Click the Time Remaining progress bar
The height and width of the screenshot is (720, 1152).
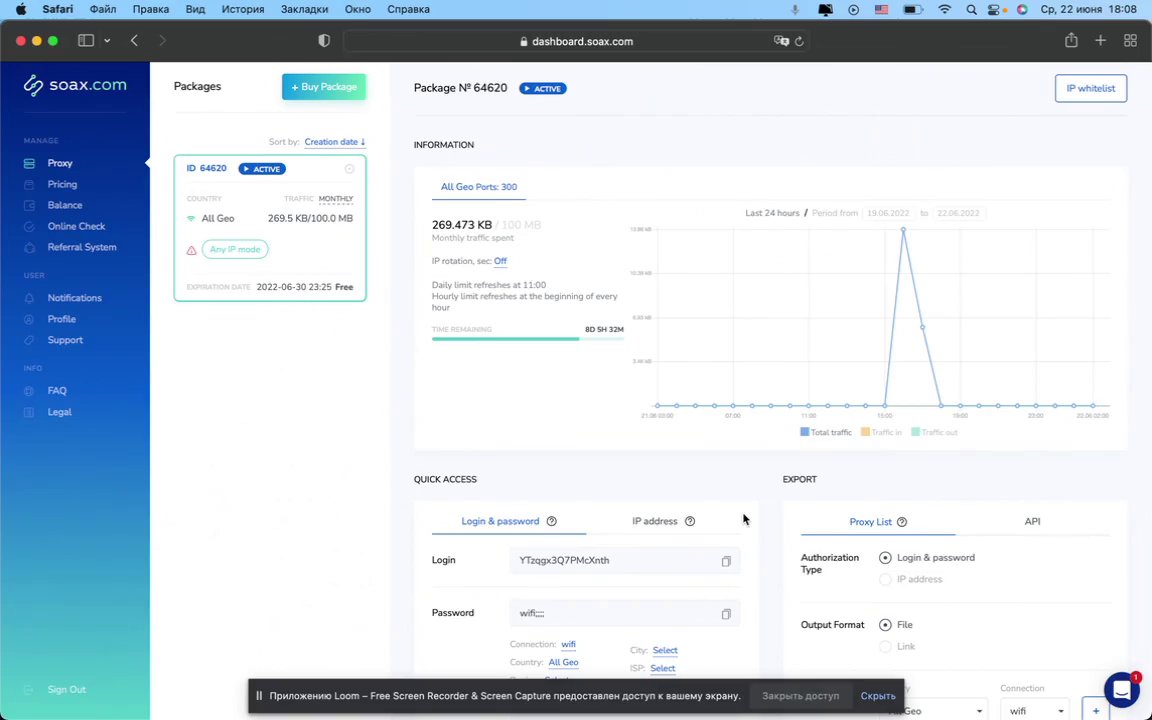tap(528, 339)
